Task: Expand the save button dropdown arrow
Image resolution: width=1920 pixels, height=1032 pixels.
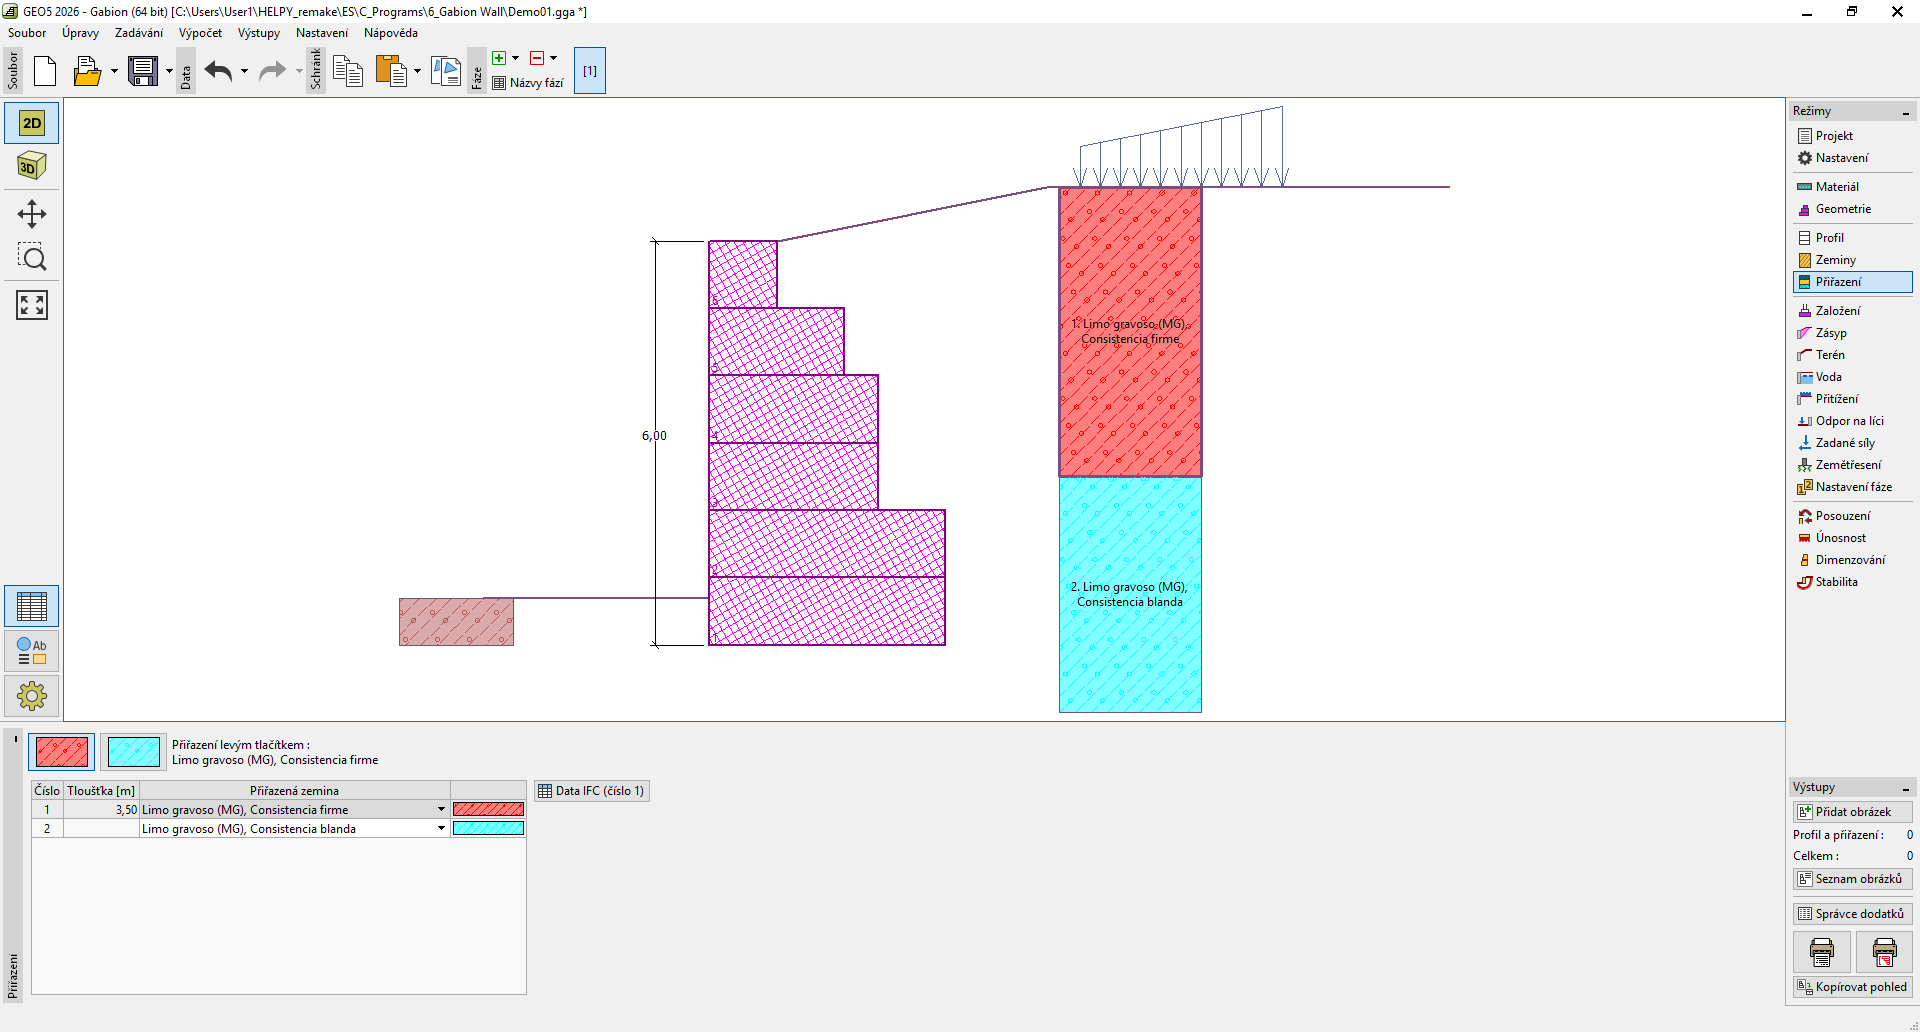Action: pos(169,71)
